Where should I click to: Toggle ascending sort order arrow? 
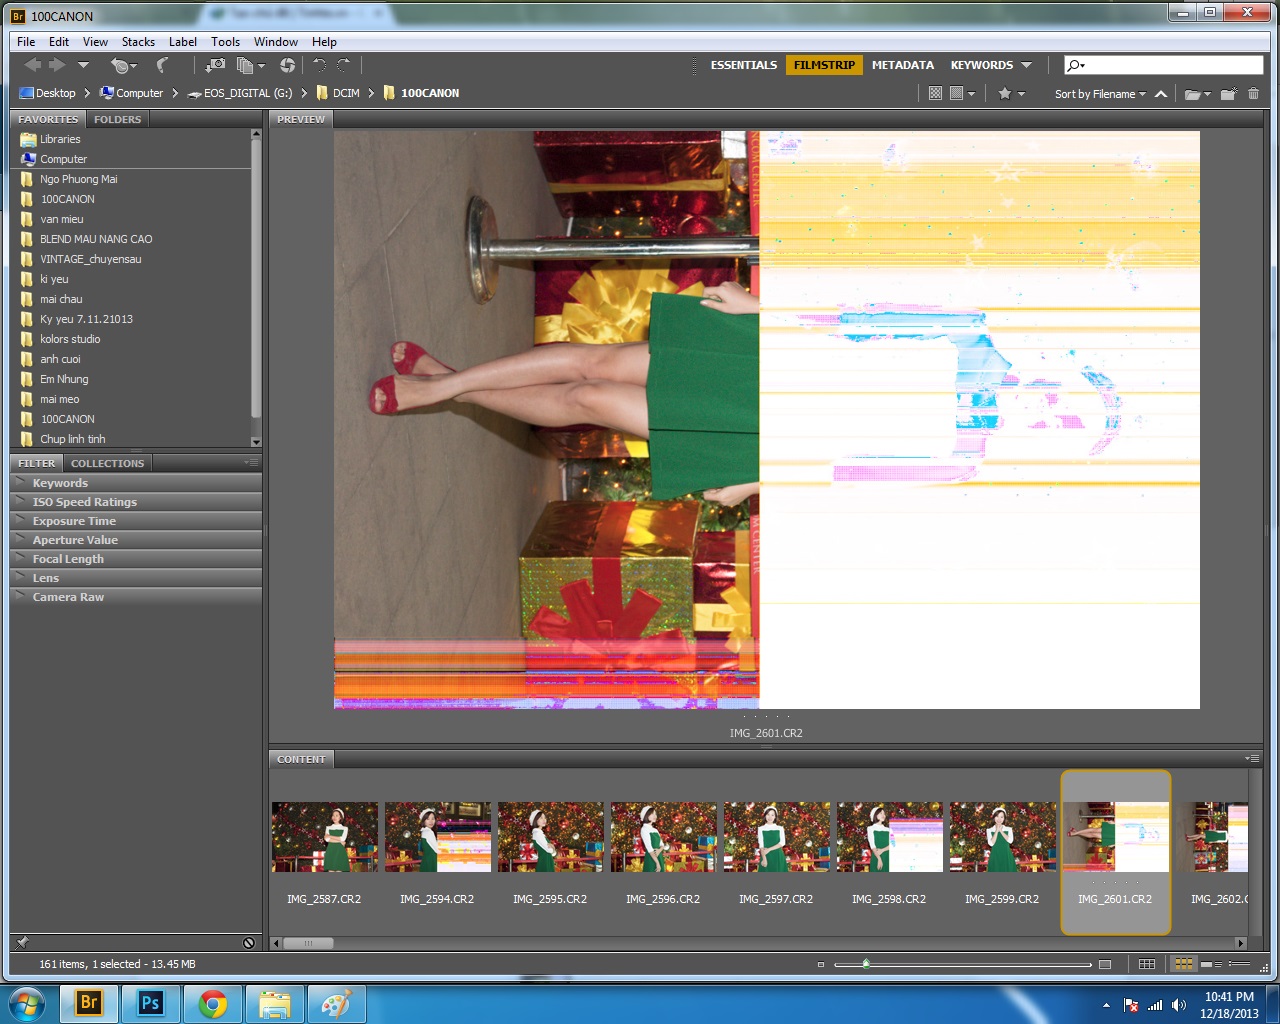[x=1161, y=94]
